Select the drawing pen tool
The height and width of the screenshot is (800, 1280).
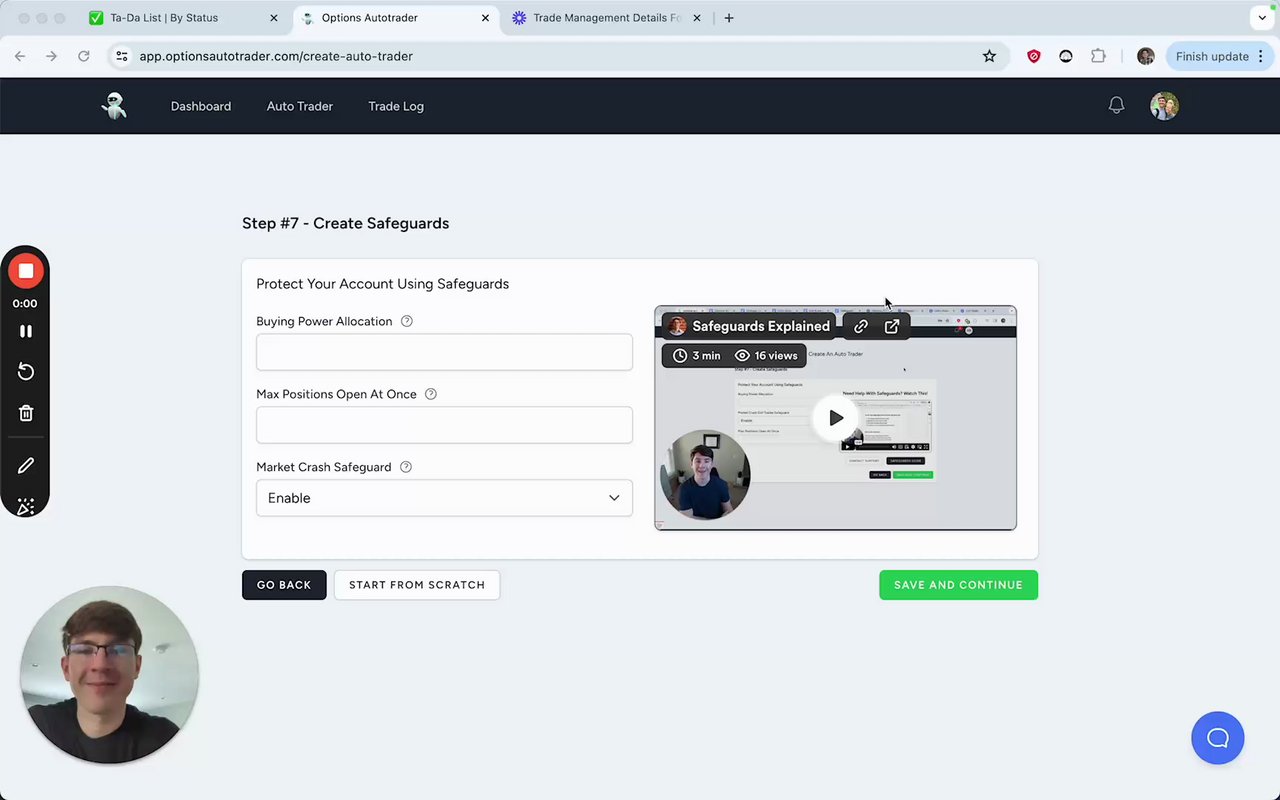coord(26,465)
